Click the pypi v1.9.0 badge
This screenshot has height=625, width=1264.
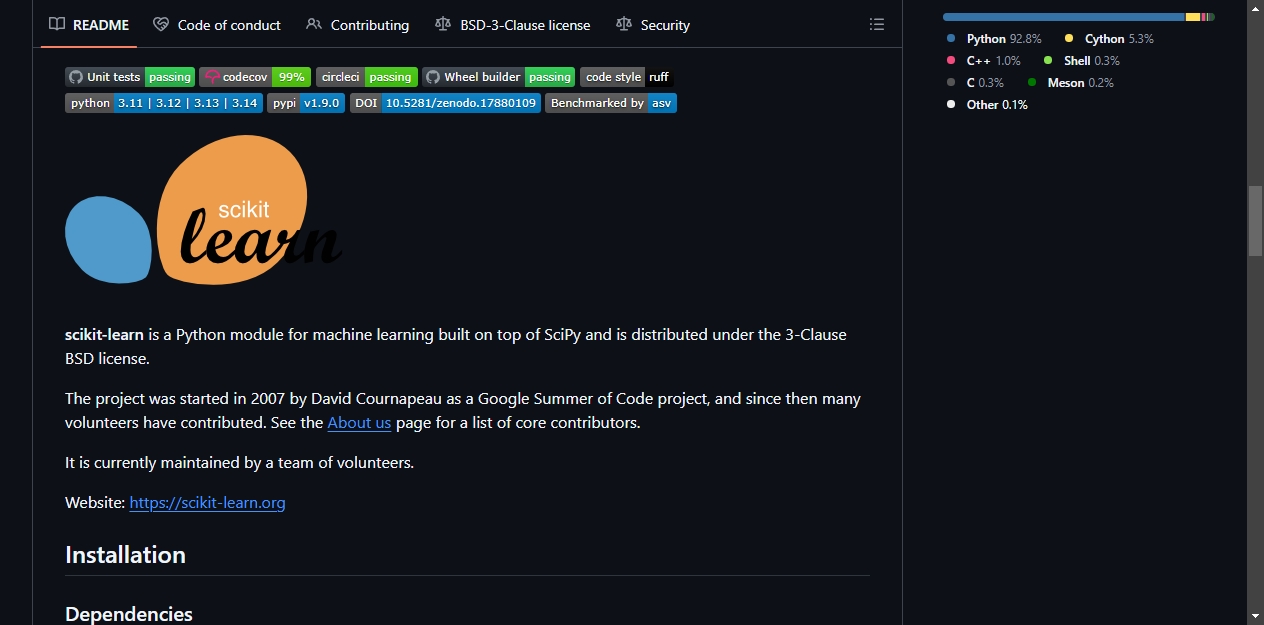(306, 103)
